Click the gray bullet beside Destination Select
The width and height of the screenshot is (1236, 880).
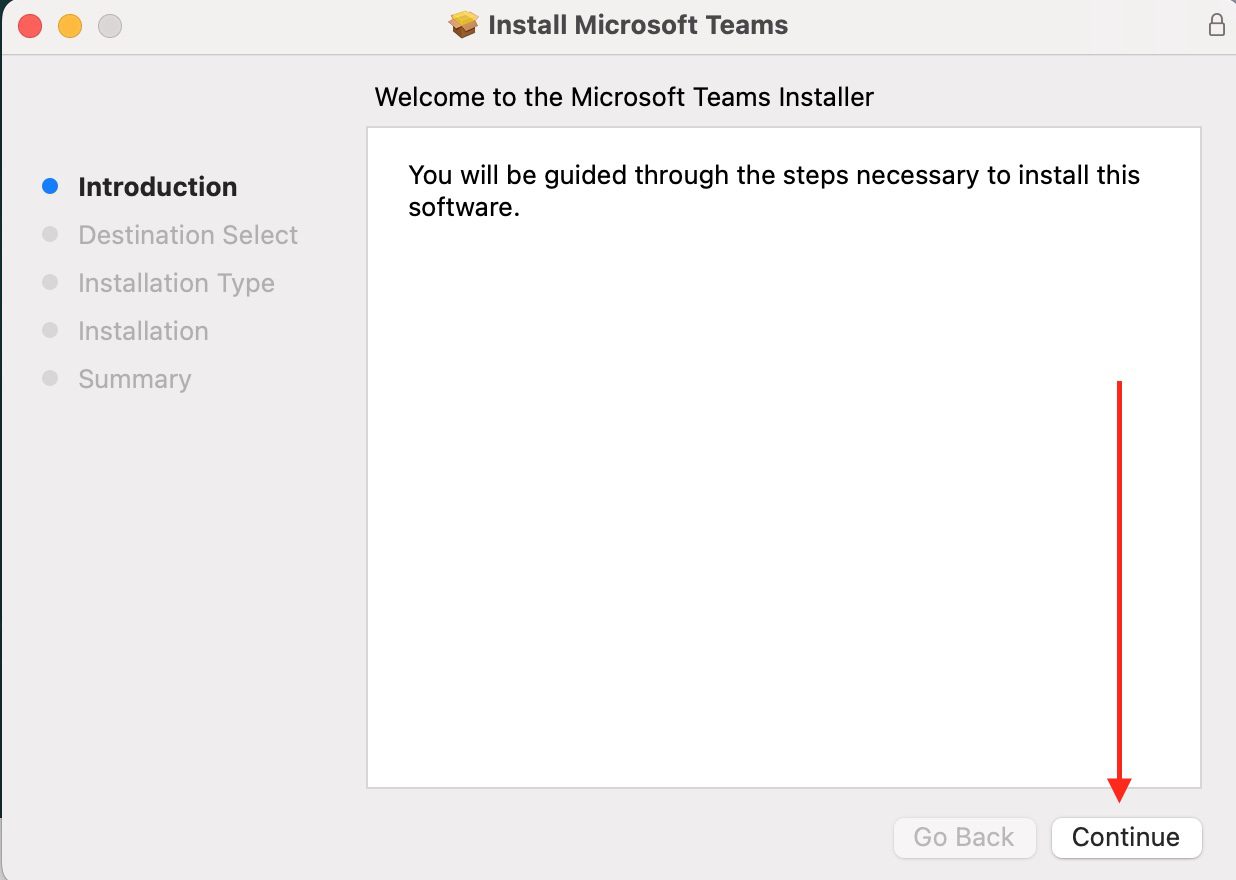(50, 234)
